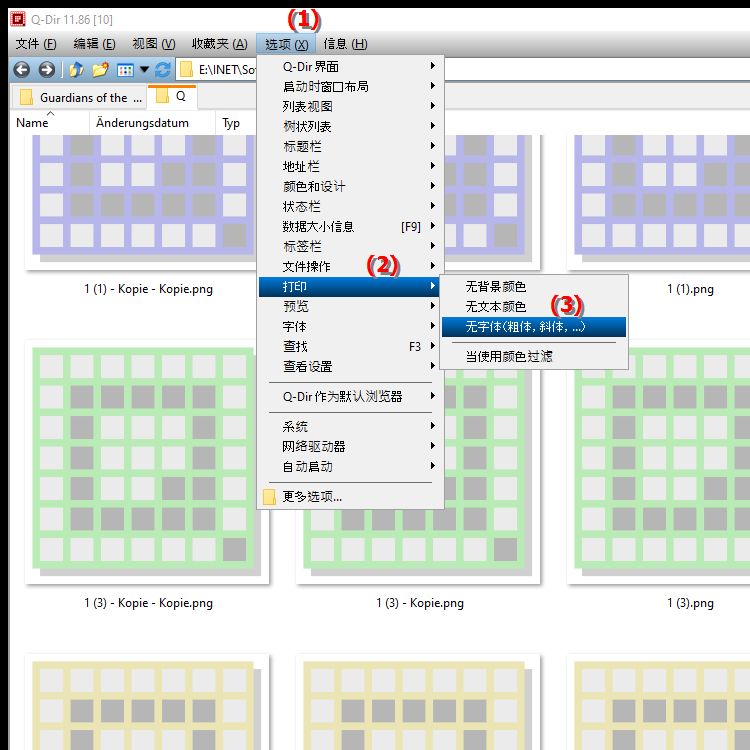
Task: Expand the 字体 submenu
Action: [351, 326]
